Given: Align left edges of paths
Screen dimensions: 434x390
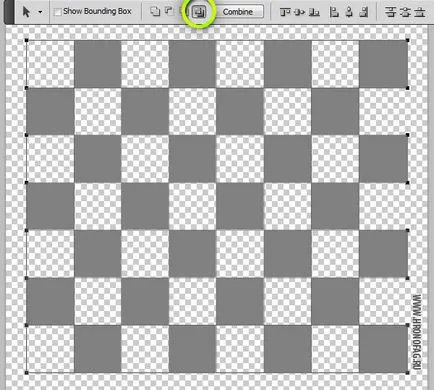Looking at the screenshot, I should point(334,12).
